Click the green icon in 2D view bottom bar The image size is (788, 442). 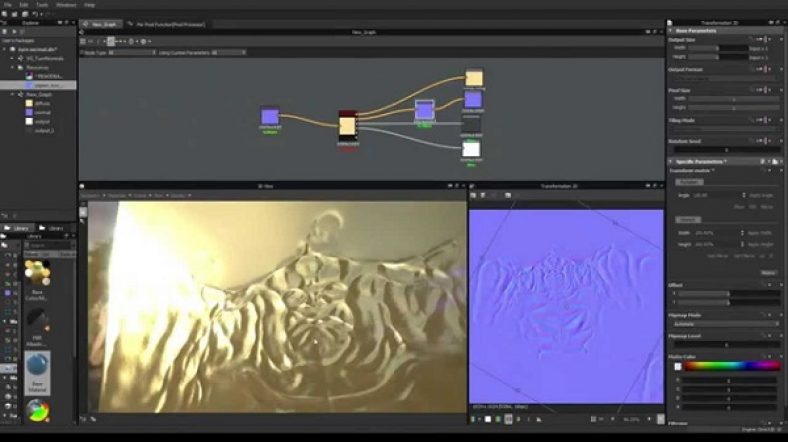(x=498, y=419)
